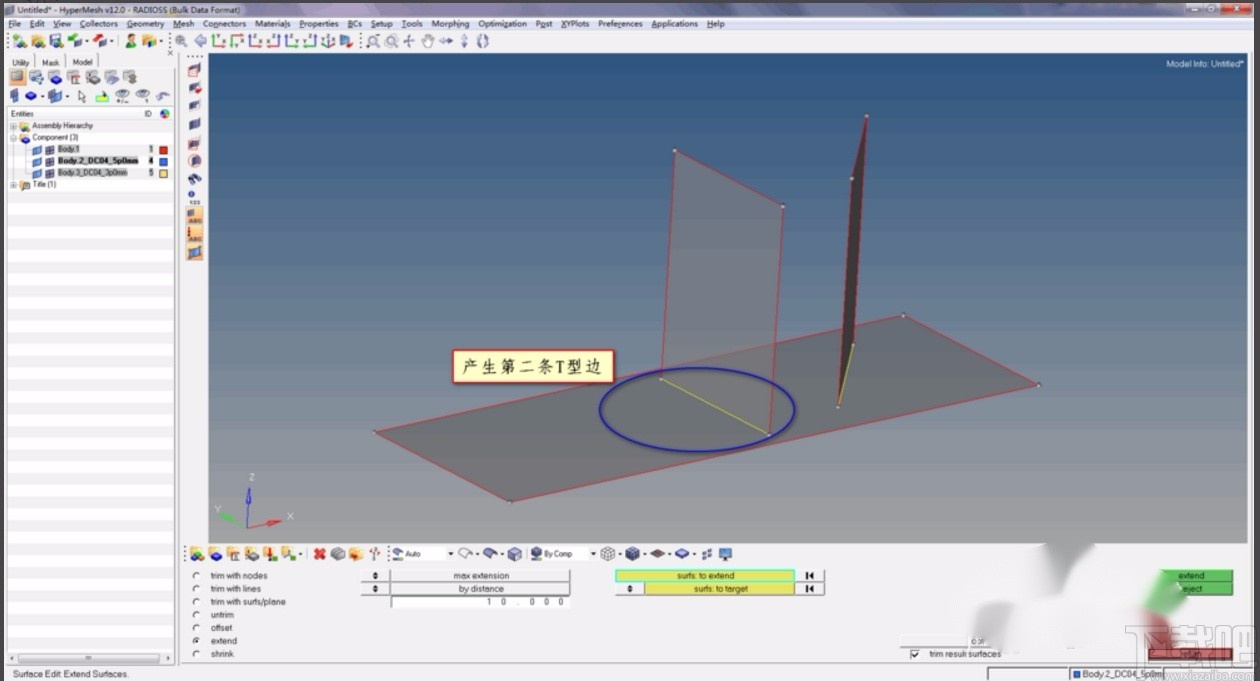Reset the surfs: to target selection

point(811,589)
